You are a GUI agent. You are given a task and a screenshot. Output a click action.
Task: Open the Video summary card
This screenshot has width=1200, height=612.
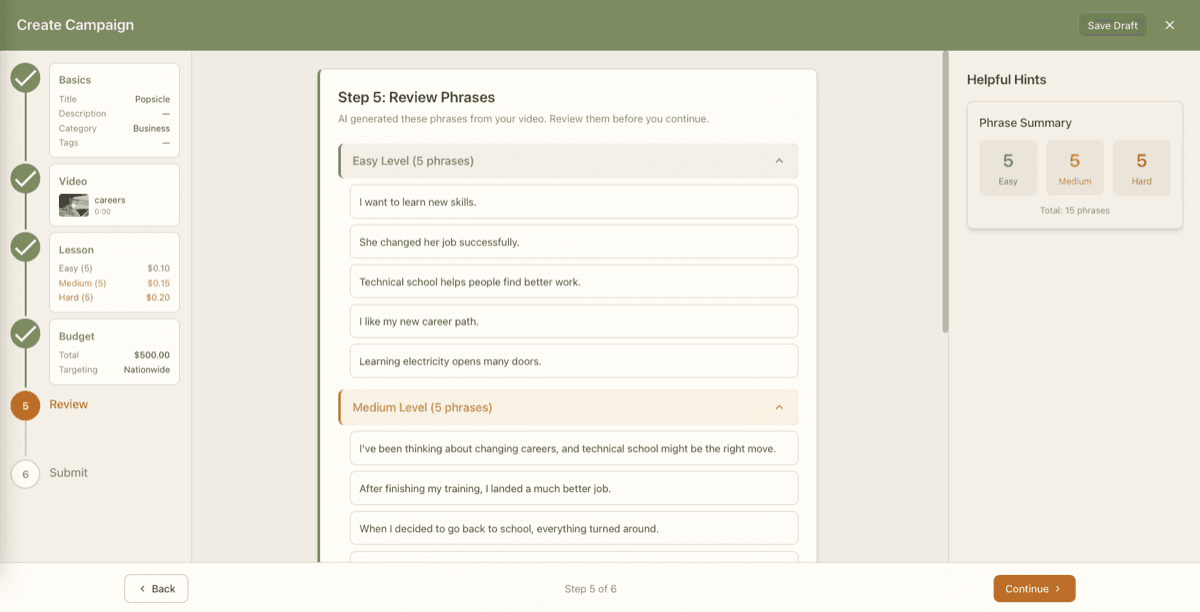pos(115,195)
